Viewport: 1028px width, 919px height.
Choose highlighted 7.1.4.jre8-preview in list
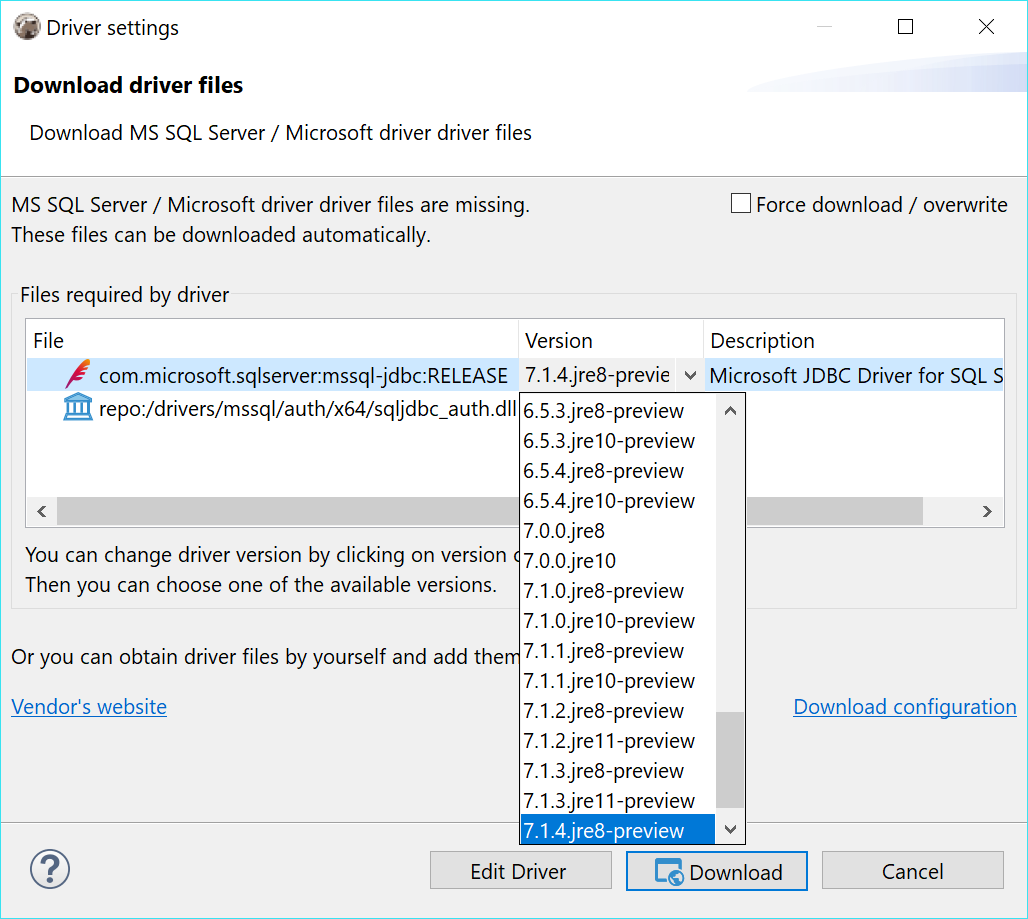[x=618, y=830]
